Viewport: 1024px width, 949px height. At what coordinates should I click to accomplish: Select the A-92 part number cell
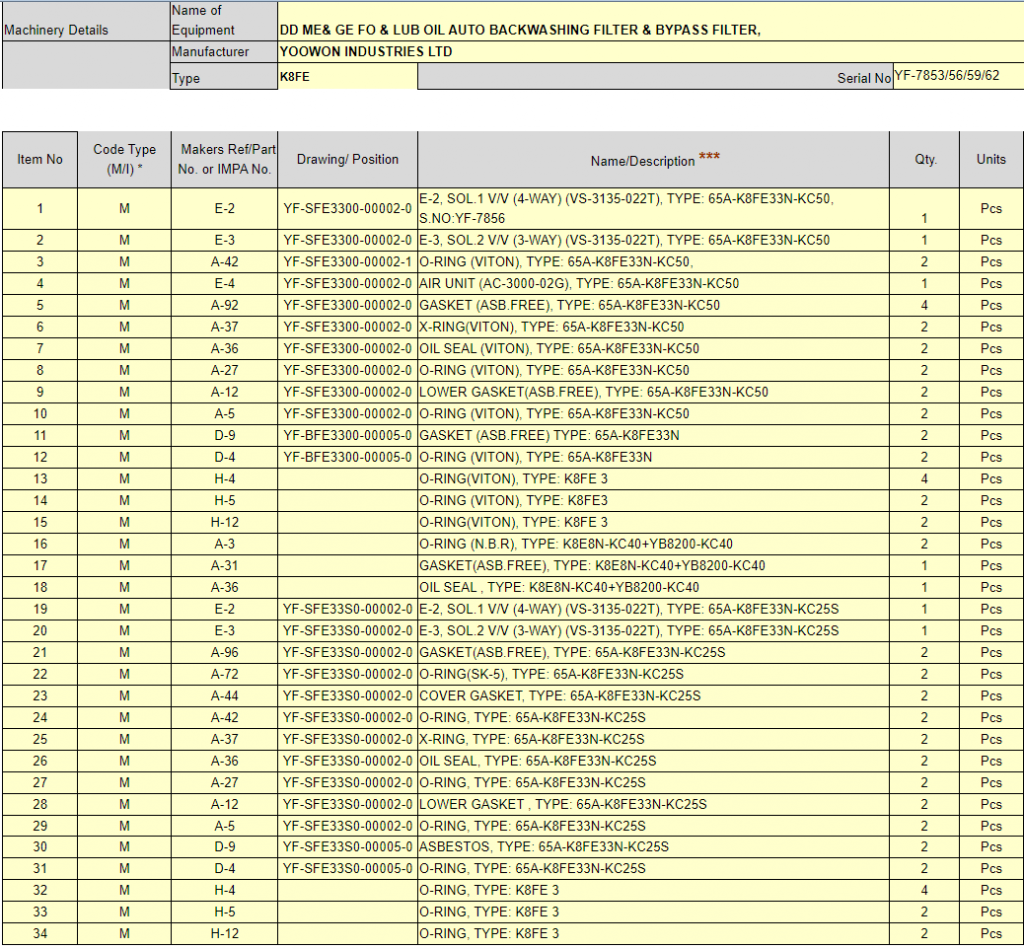pos(225,306)
